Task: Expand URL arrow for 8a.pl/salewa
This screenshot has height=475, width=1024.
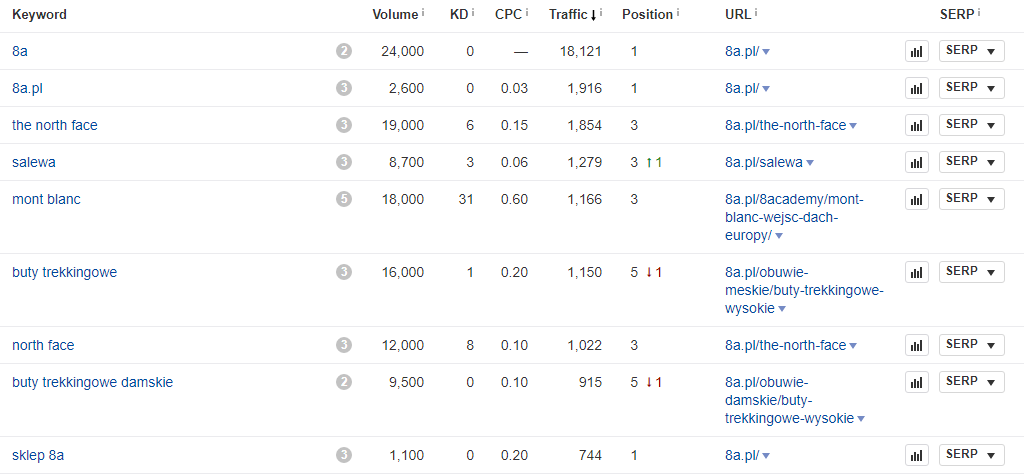Action: point(810,163)
